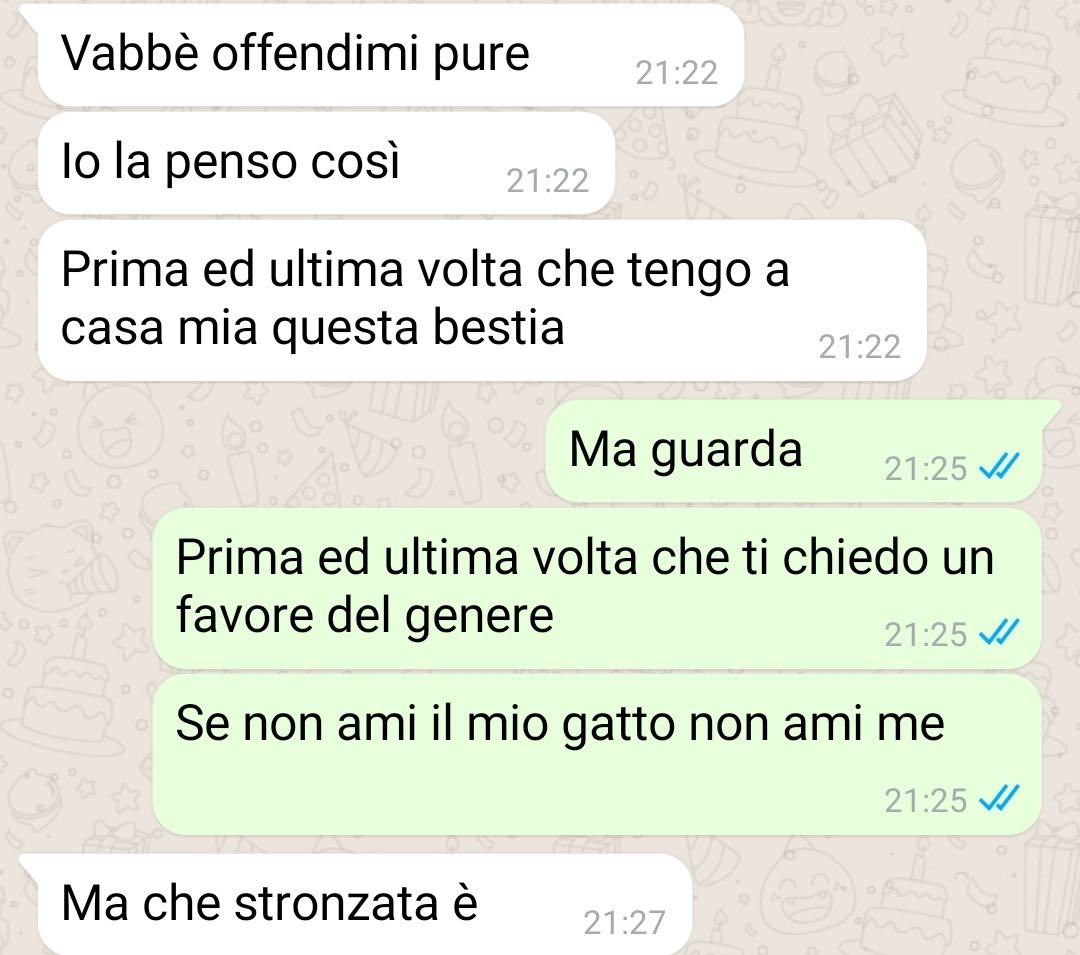Click 21:25 timestamp on the 'gatto' bubble
Screen dimensions: 1080x955
coord(926,801)
